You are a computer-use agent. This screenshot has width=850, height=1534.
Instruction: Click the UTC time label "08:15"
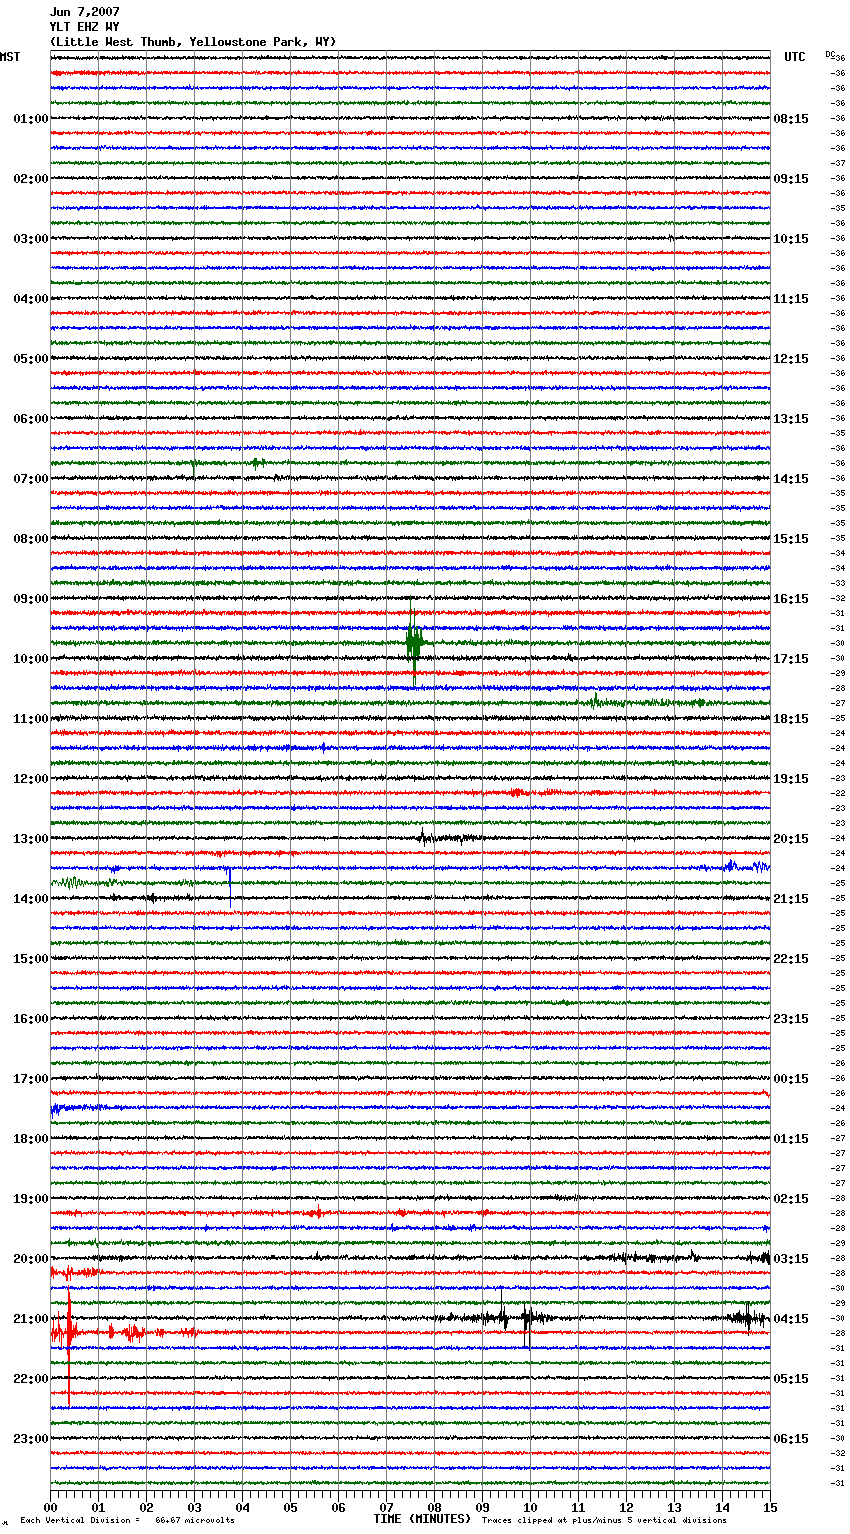(791, 119)
